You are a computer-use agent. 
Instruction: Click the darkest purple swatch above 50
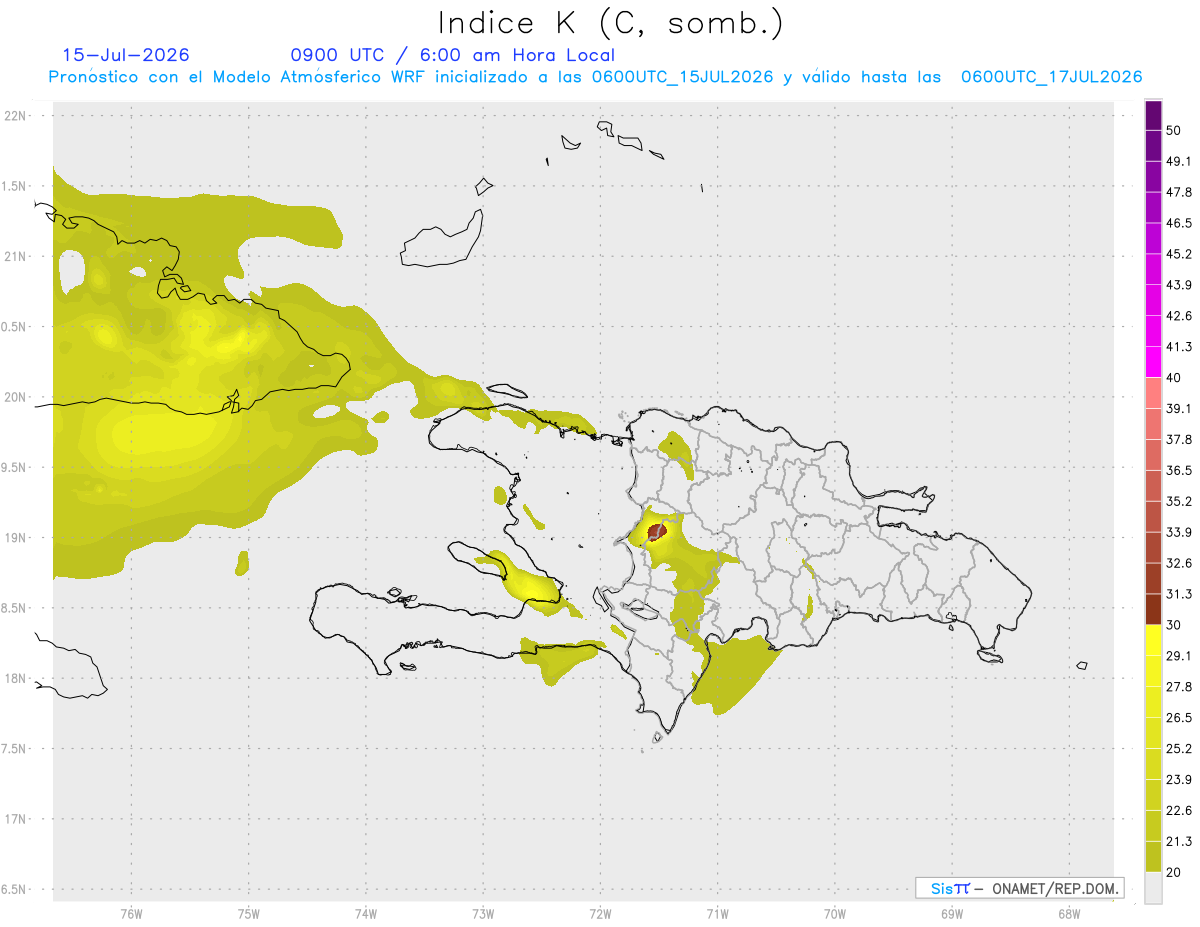point(1153,116)
